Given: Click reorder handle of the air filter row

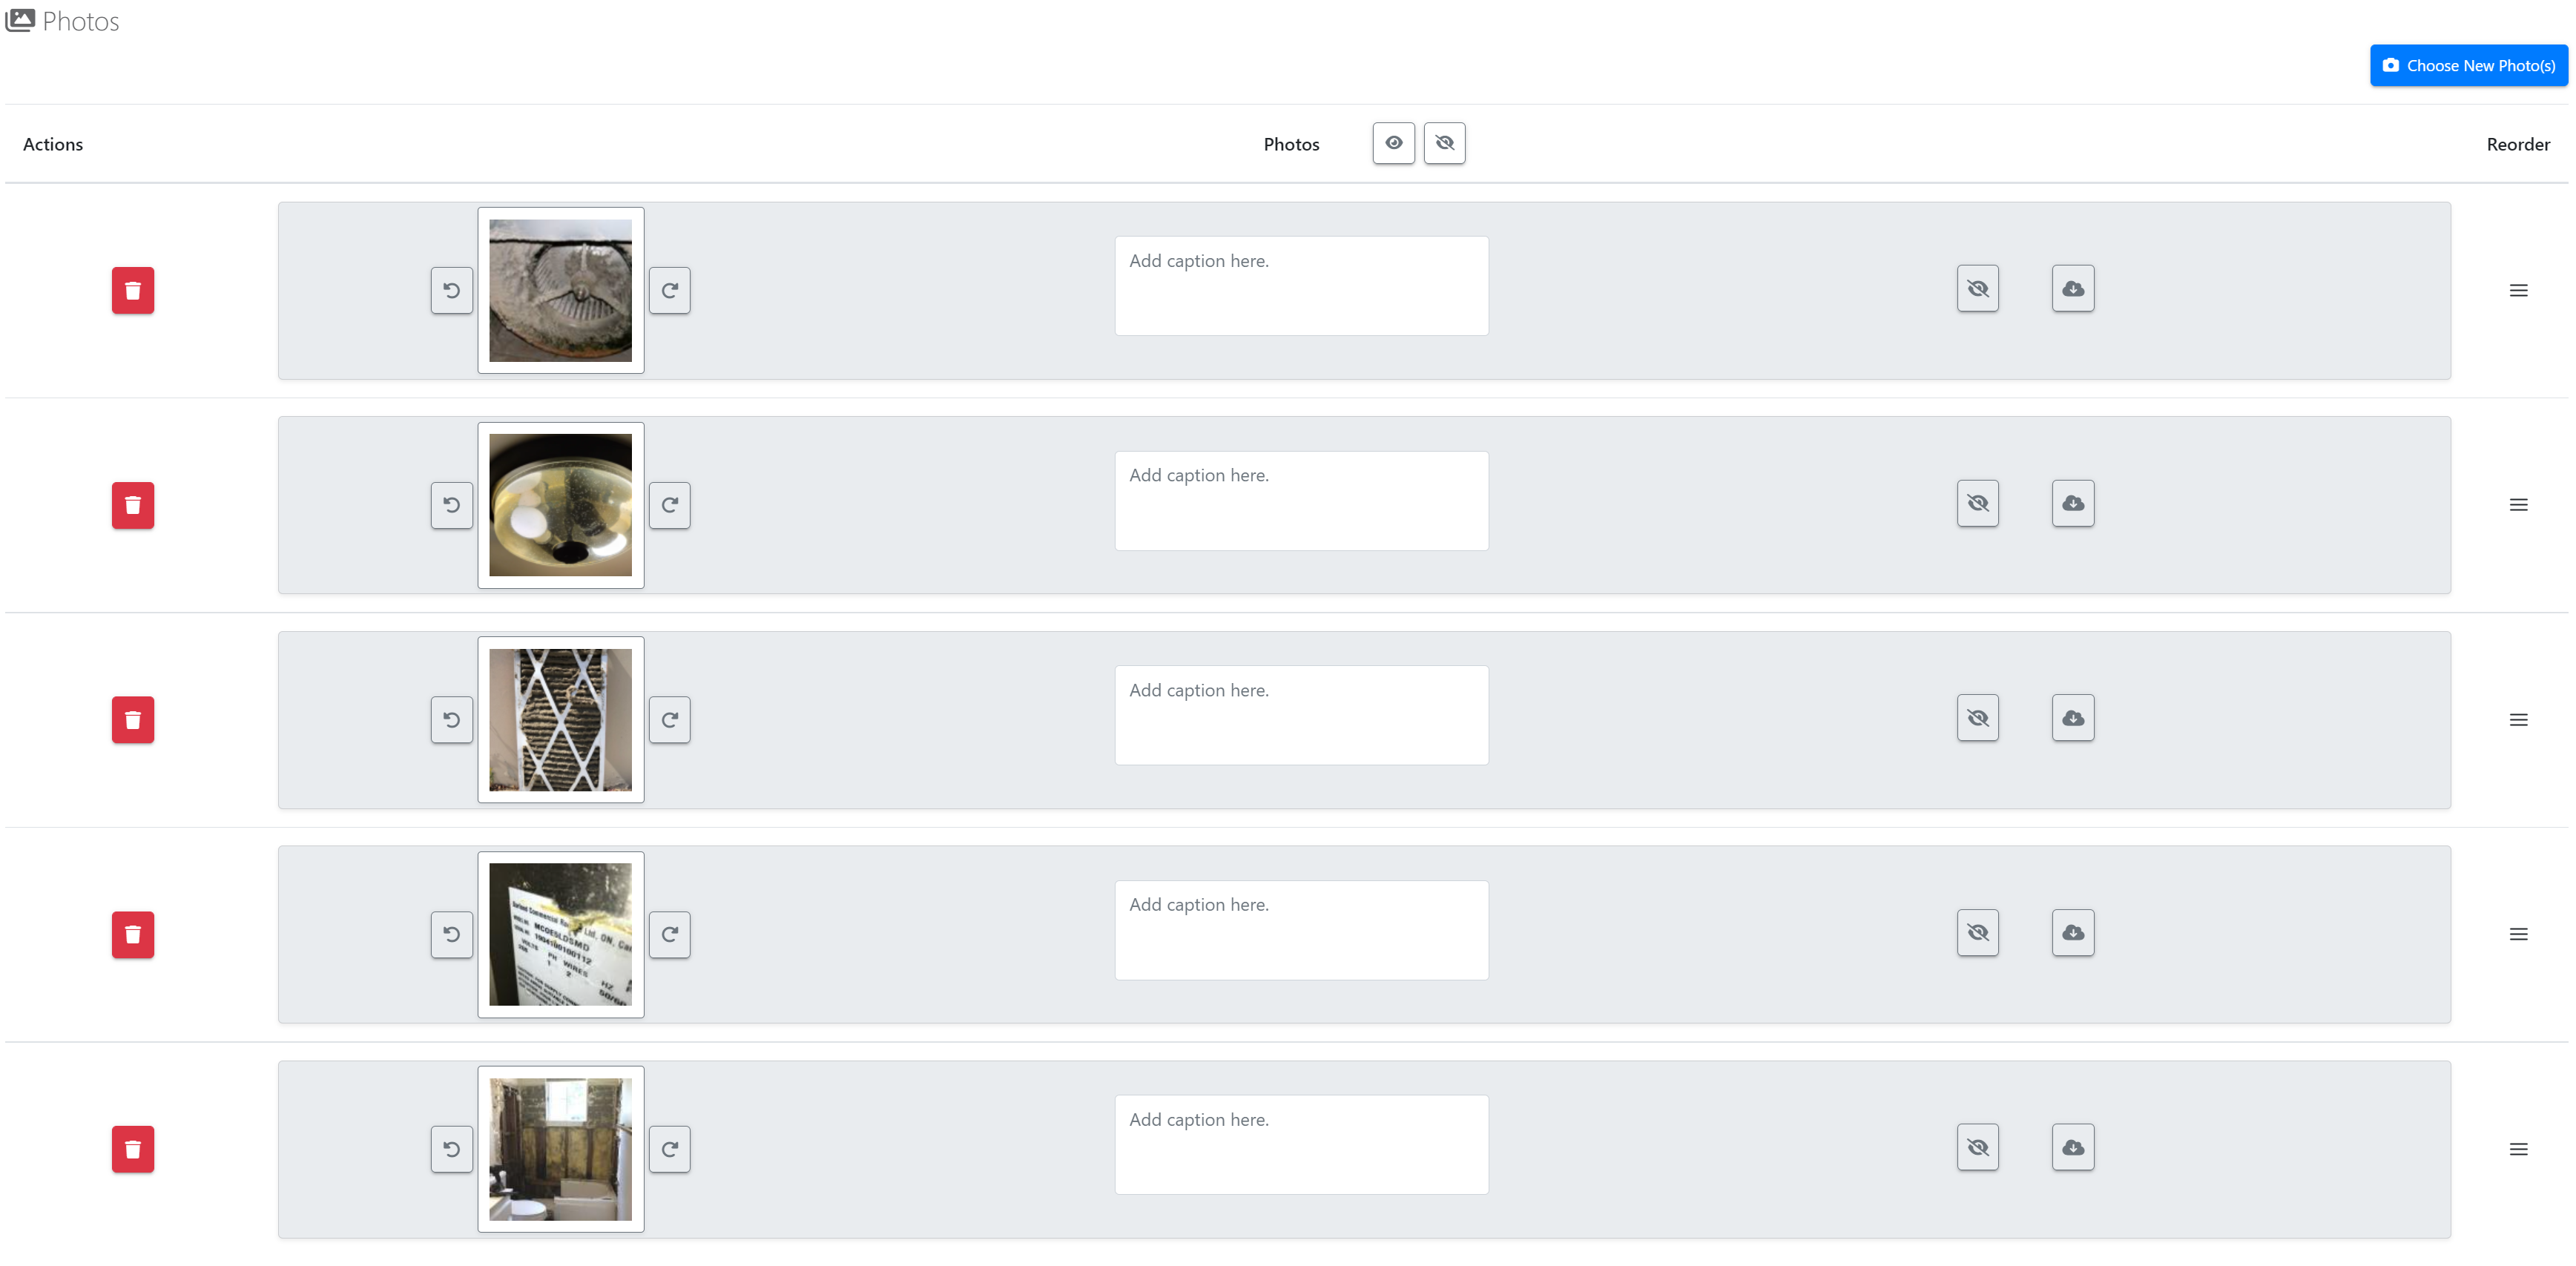Looking at the screenshot, I should 2518,720.
